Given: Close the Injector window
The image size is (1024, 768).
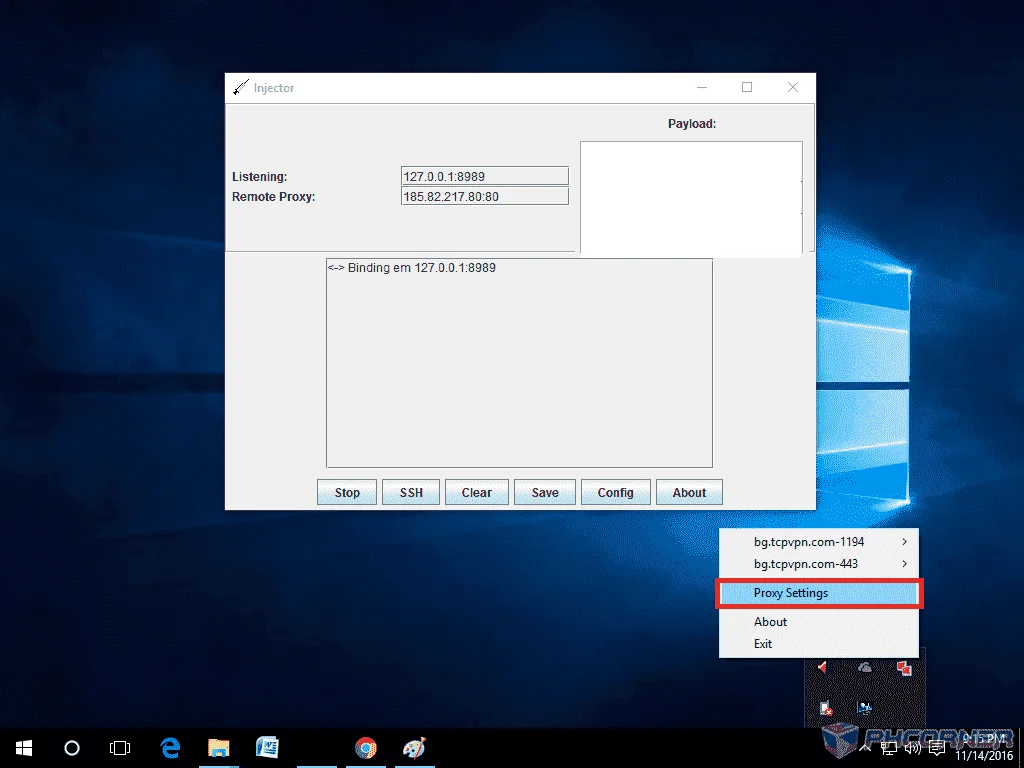Looking at the screenshot, I should point(793,88).
